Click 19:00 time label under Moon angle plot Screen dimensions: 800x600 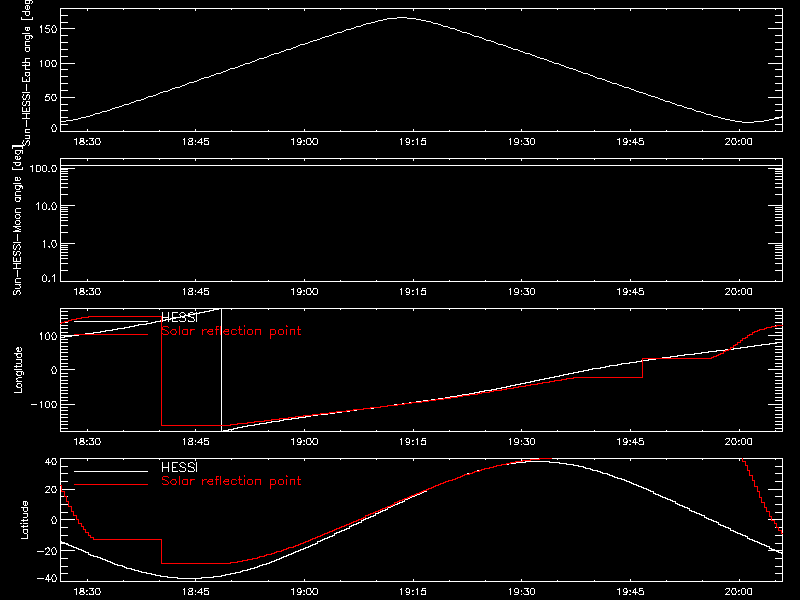point(305,291)
